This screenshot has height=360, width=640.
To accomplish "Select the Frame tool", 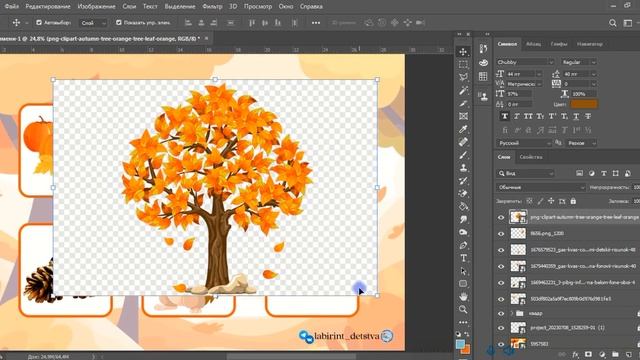I will point(463,116).
